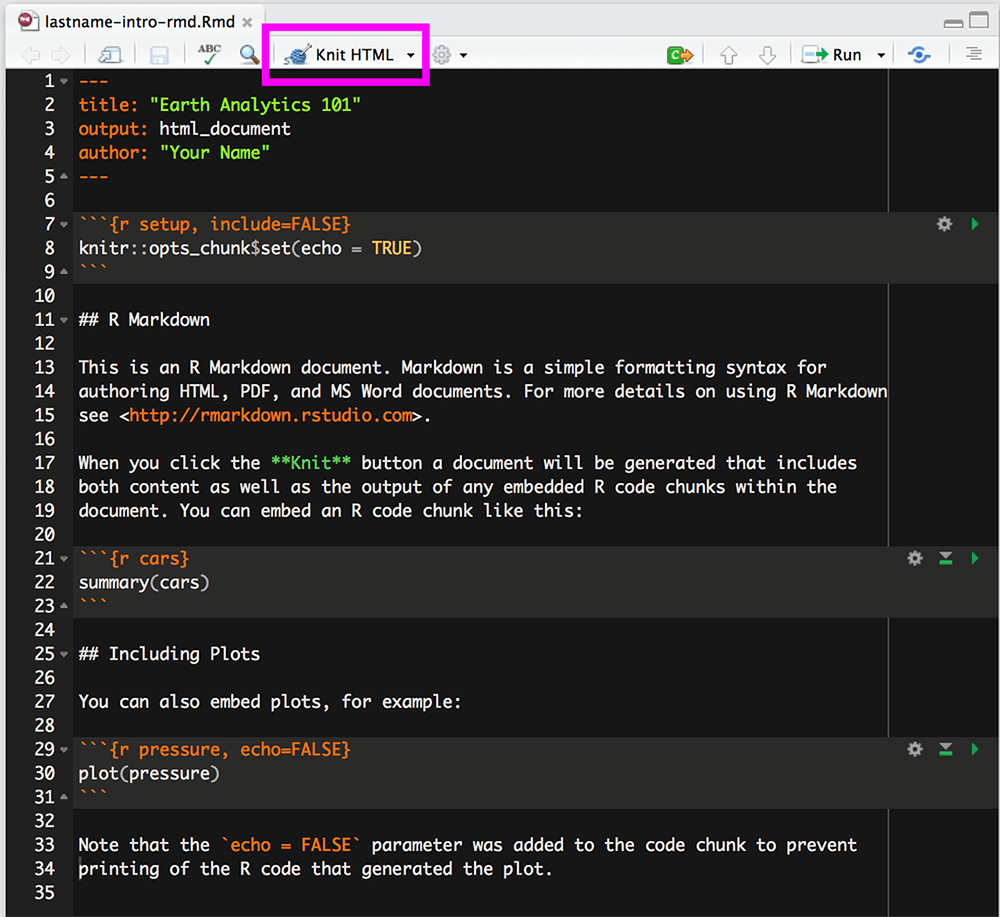1000x917 pixels.
Task: Click fold marker at line 9
Action: click(x=64, y=272)
